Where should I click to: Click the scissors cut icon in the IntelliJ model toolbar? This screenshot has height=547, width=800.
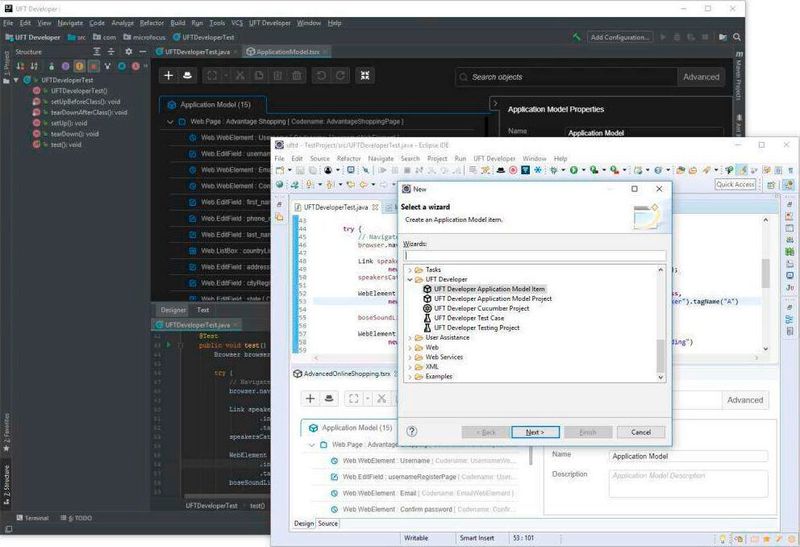240,76
